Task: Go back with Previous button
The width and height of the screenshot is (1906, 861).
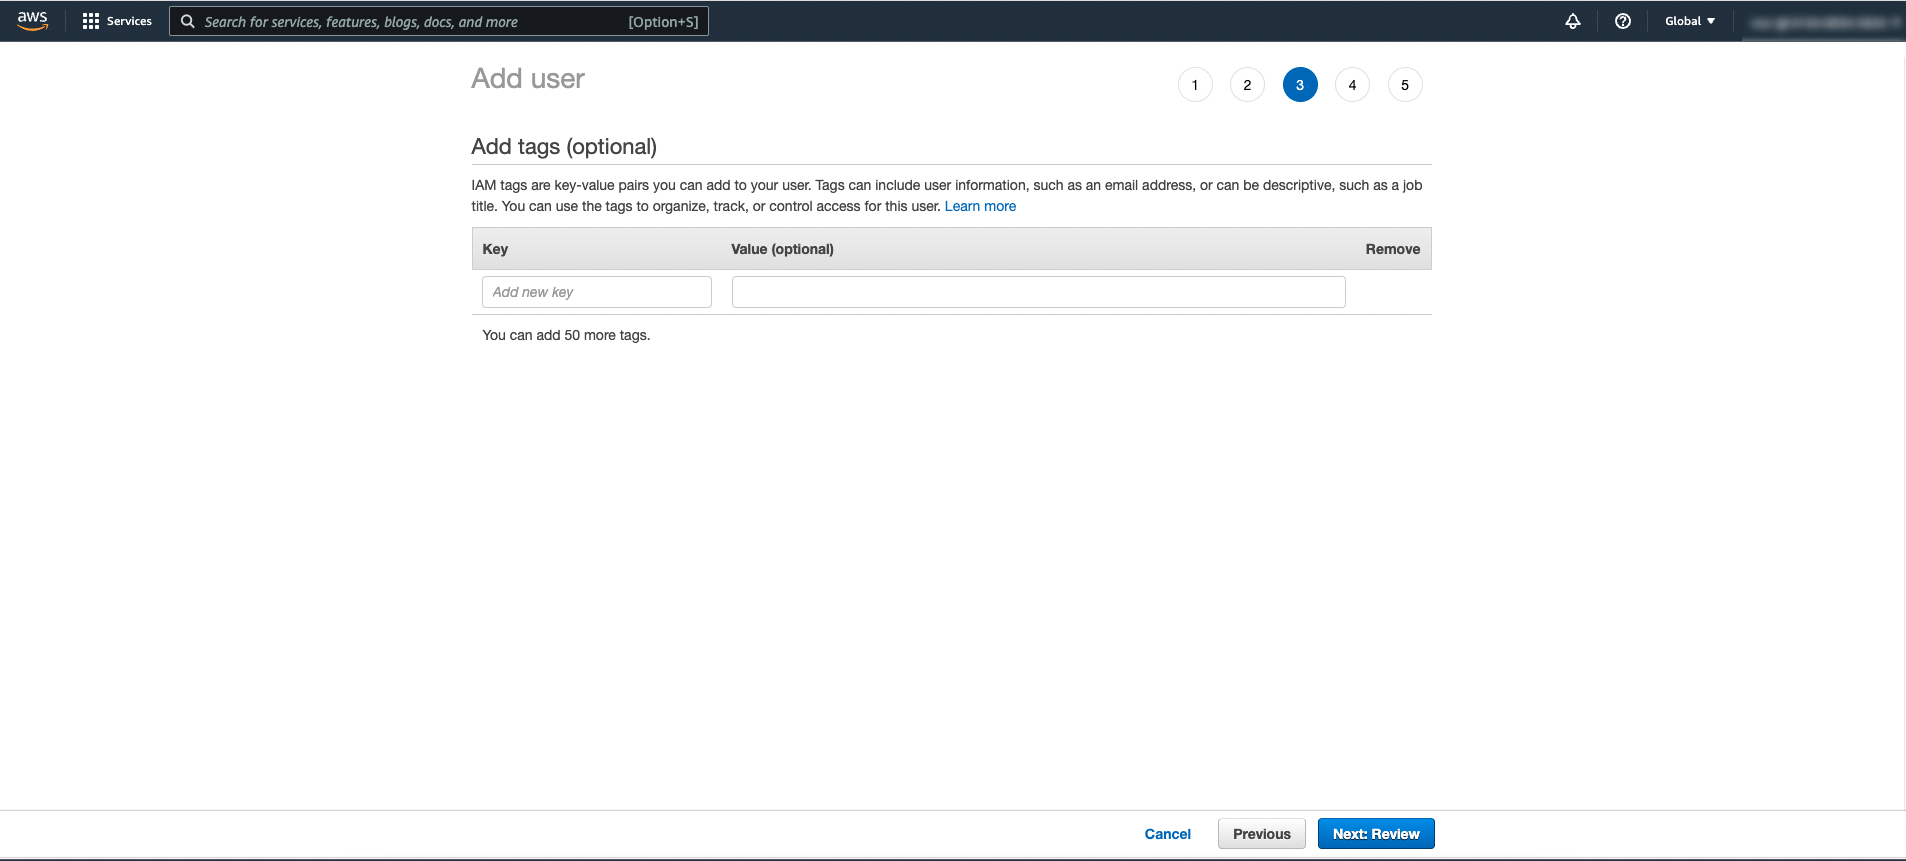Action: (x=1262, y=834)
